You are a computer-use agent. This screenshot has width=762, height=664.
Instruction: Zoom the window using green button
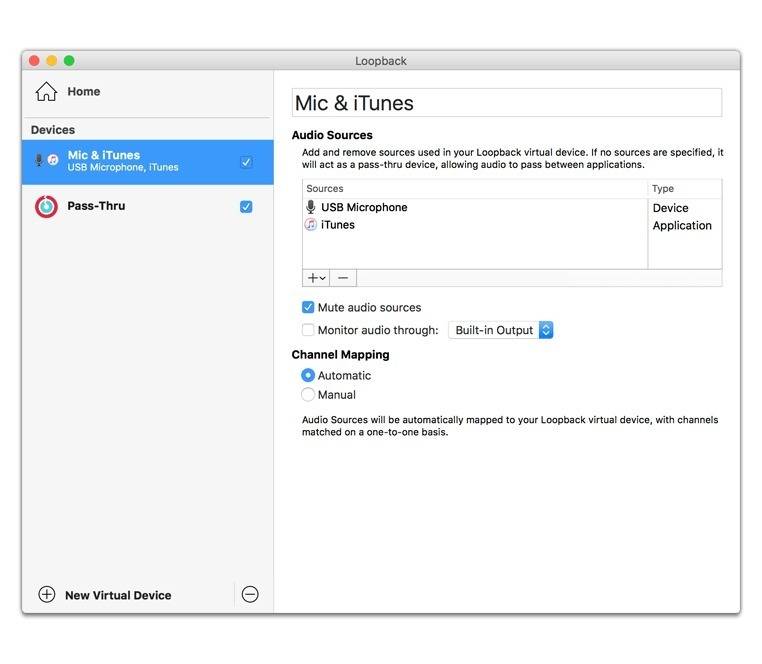[x=69, y=61]
